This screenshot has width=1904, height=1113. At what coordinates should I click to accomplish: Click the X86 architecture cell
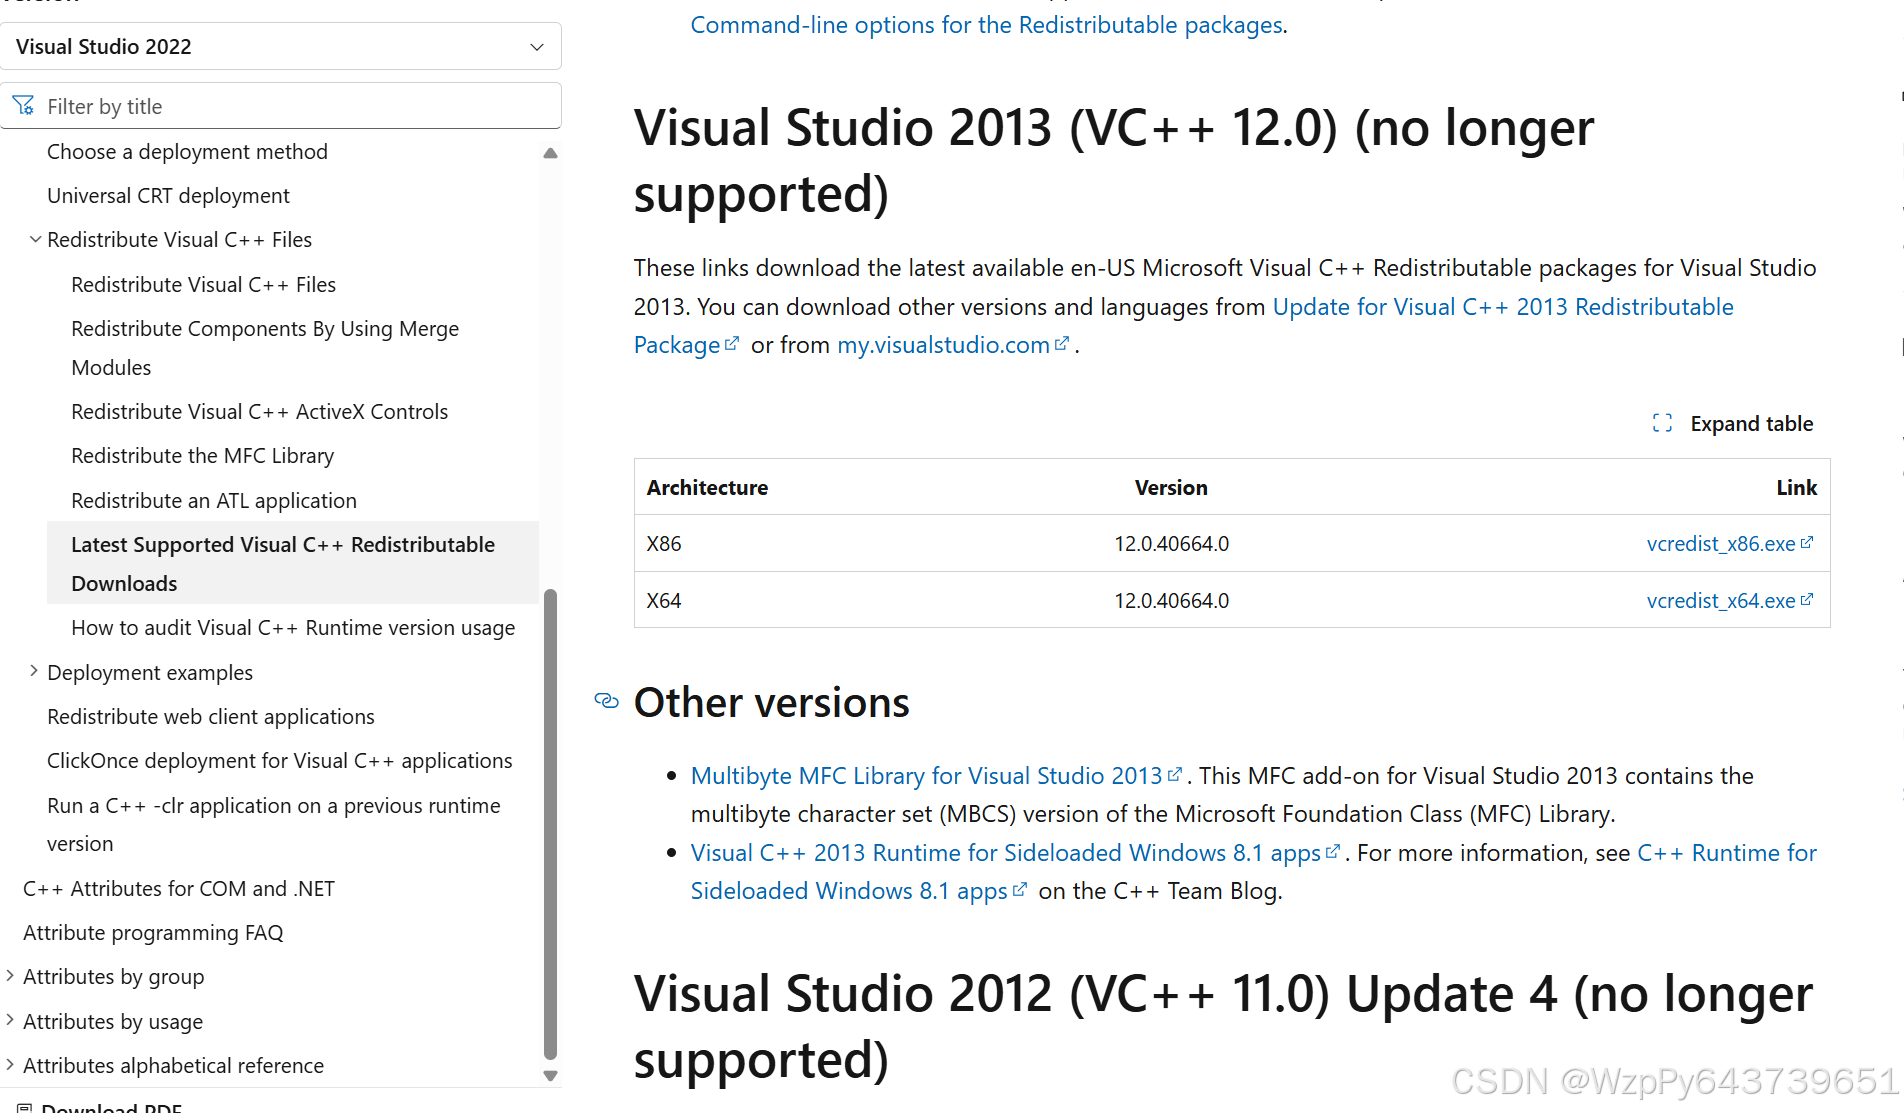[x=664, y=543]
